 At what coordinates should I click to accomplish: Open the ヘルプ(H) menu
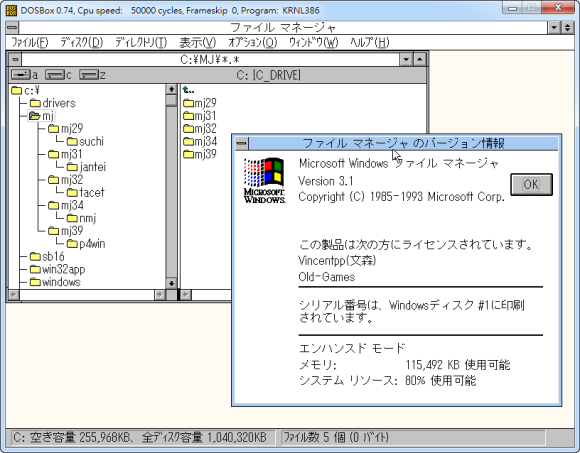(x=370, y=43)
